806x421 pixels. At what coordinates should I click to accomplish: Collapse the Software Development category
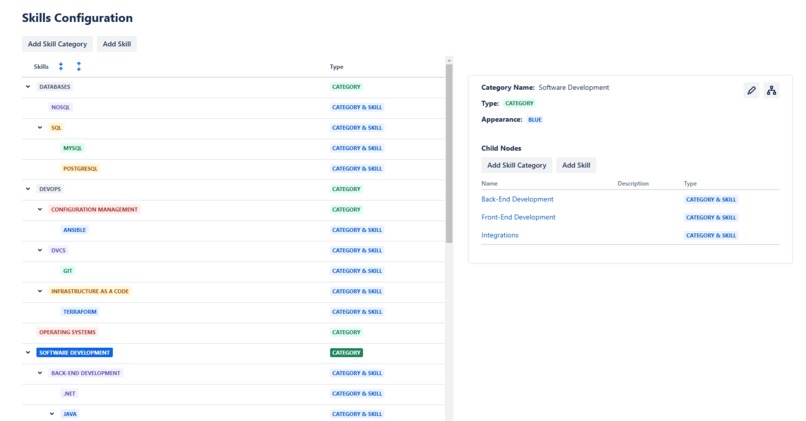(x=28, y=353)
